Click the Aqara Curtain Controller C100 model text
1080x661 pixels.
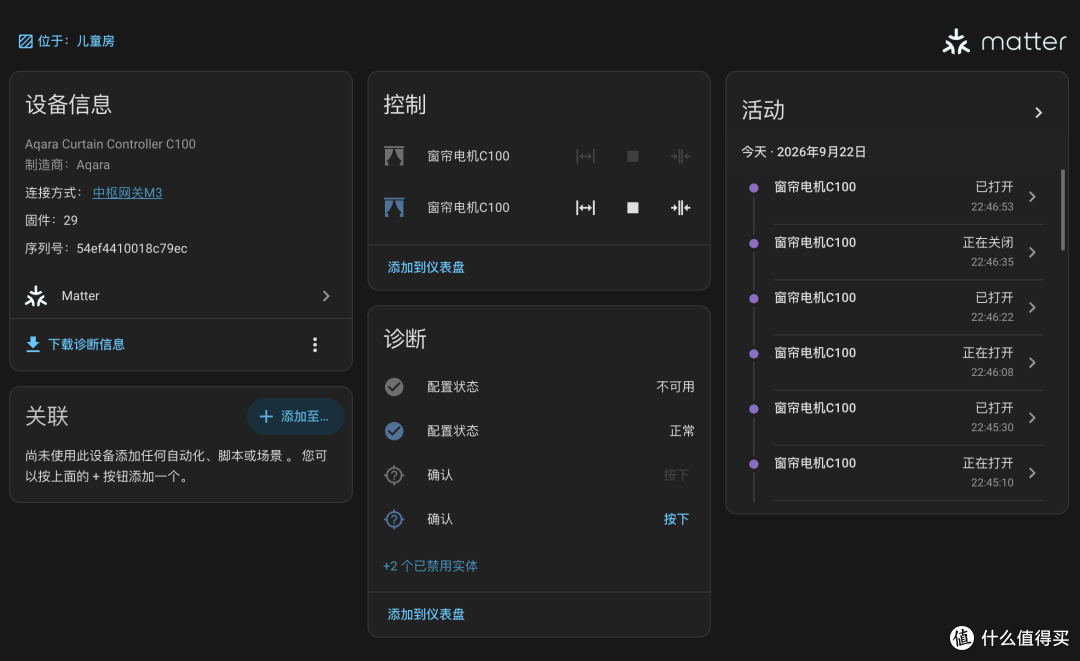pyautogui.click(x=110, y=144)
